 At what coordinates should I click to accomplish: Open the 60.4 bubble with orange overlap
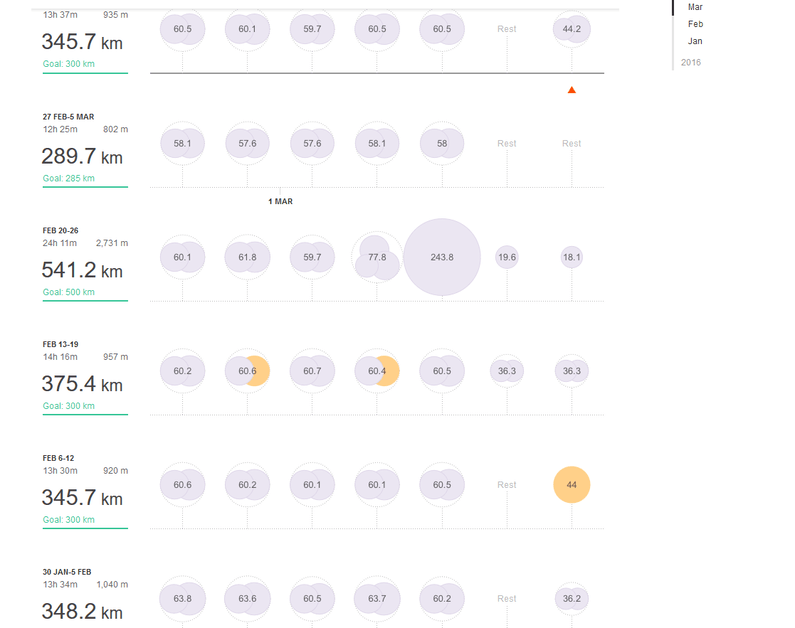[x=377, y=371]
